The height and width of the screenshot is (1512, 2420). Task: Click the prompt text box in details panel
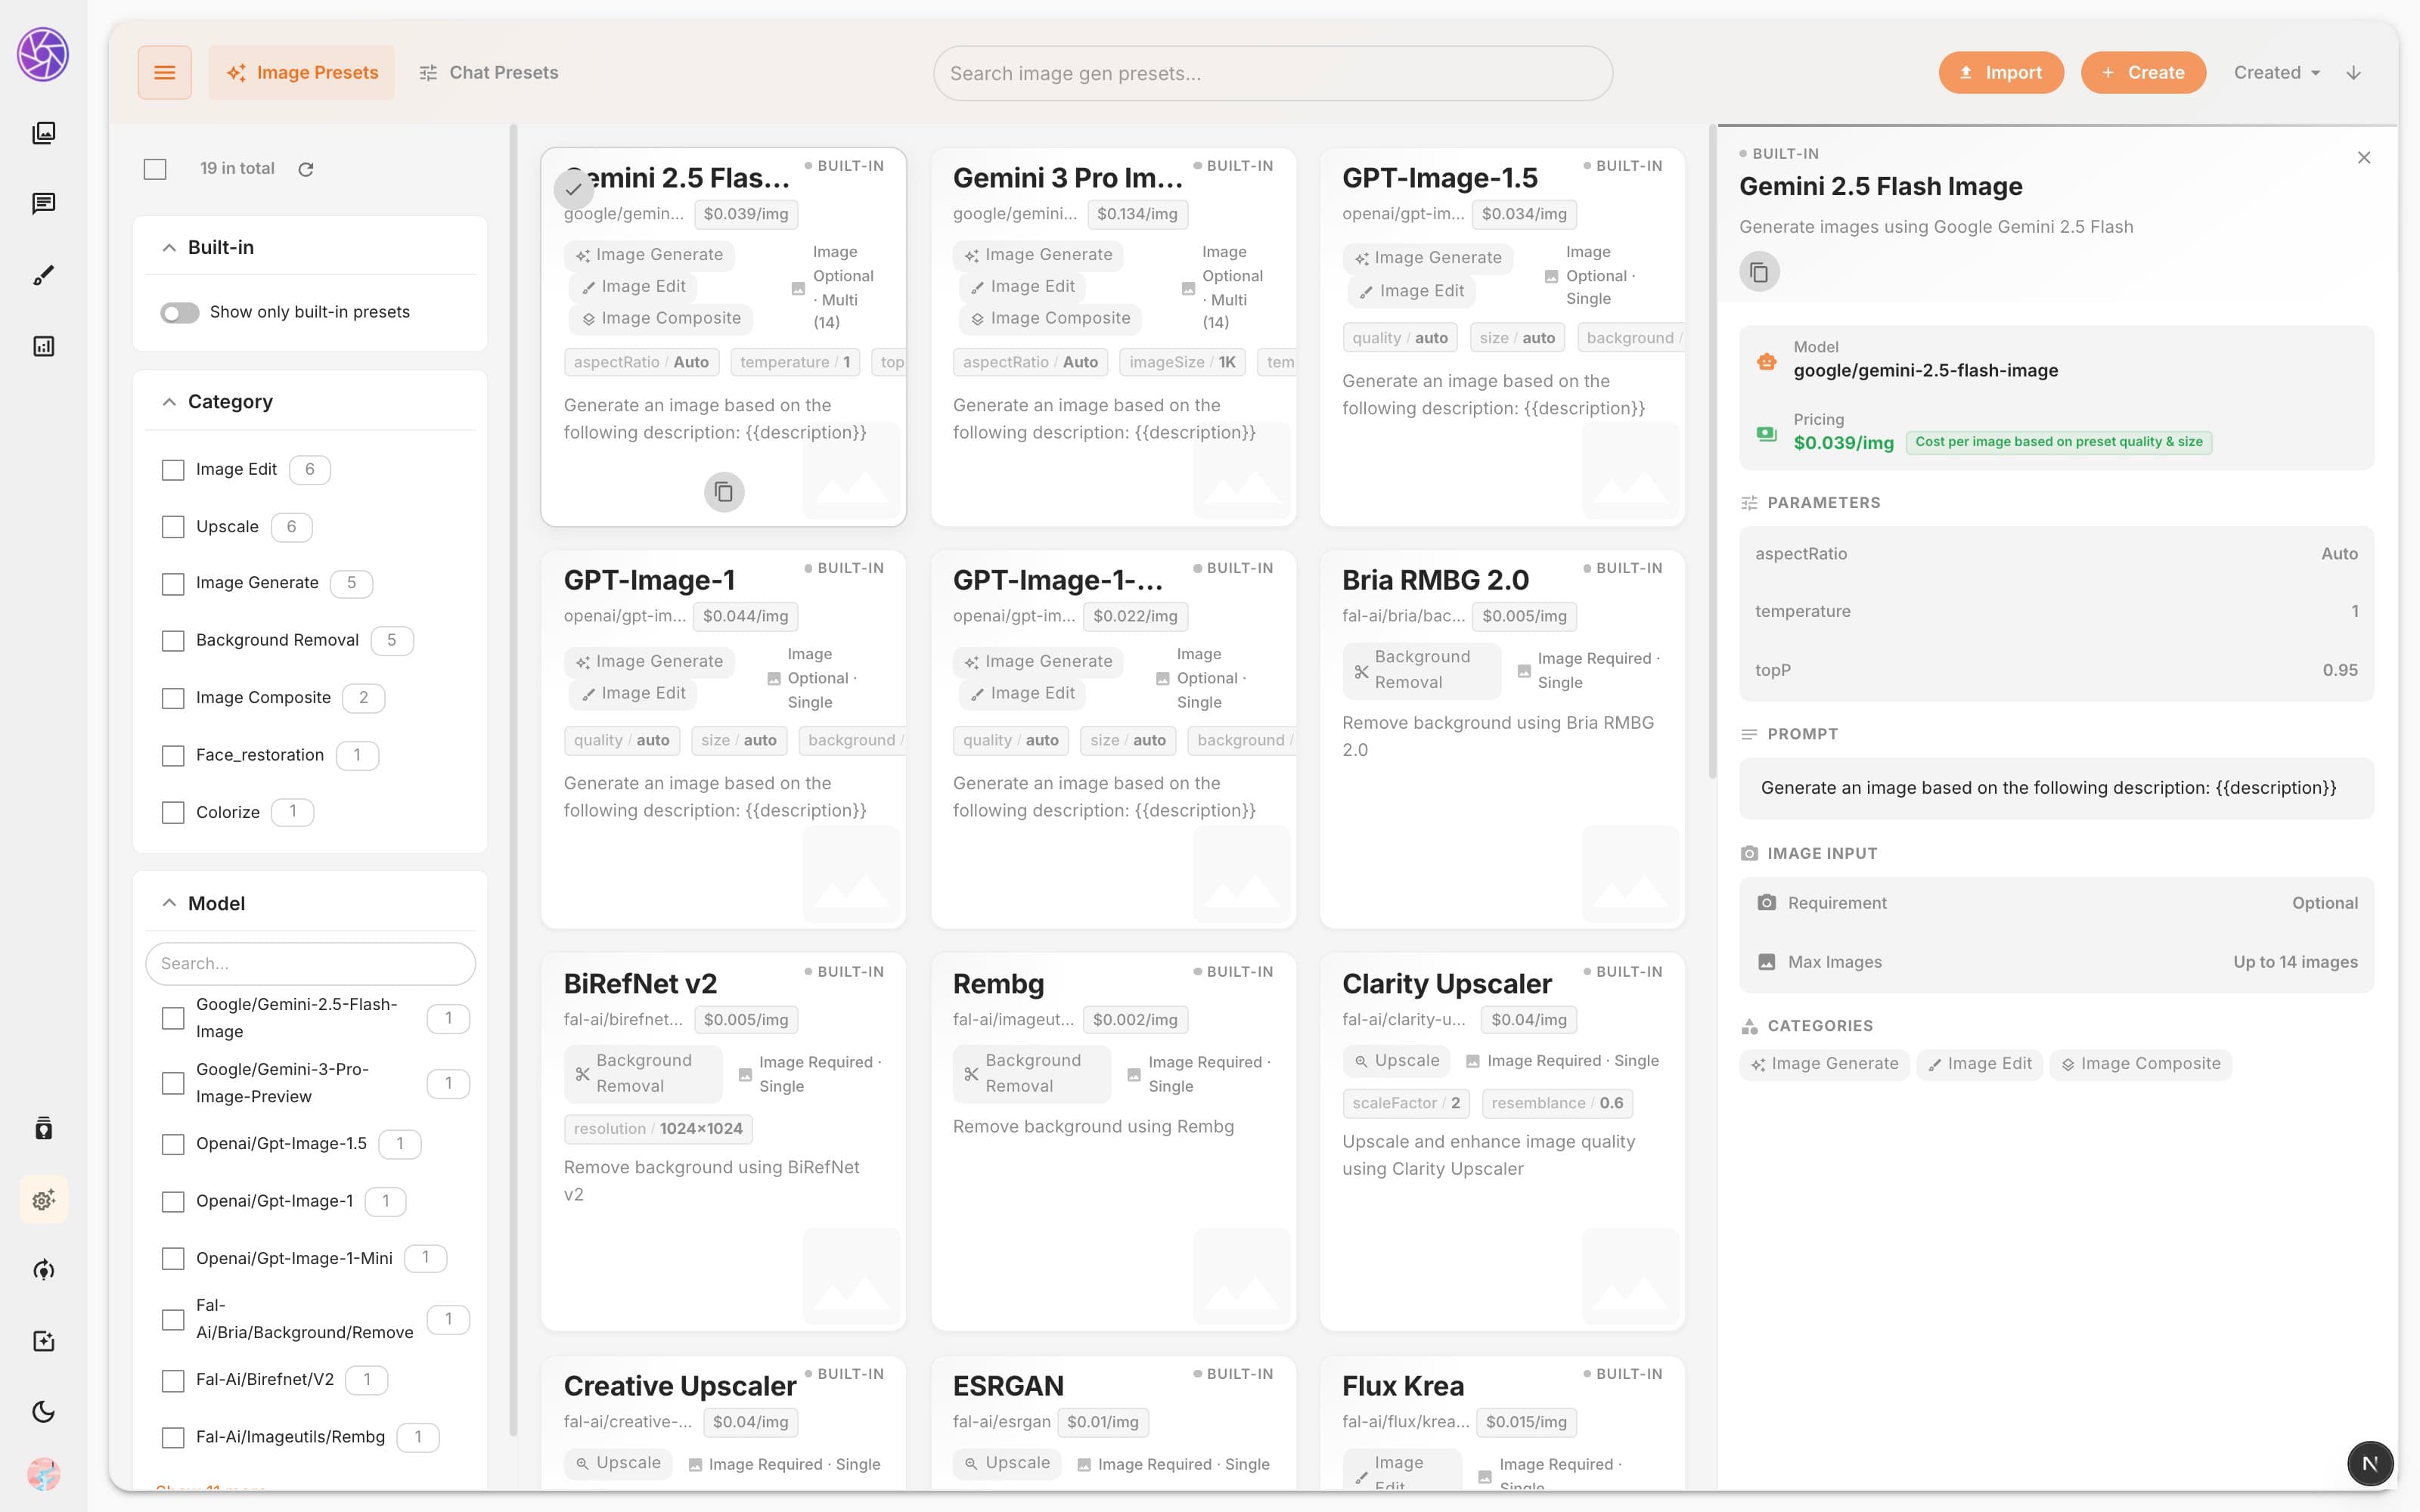click(2056, 789)
